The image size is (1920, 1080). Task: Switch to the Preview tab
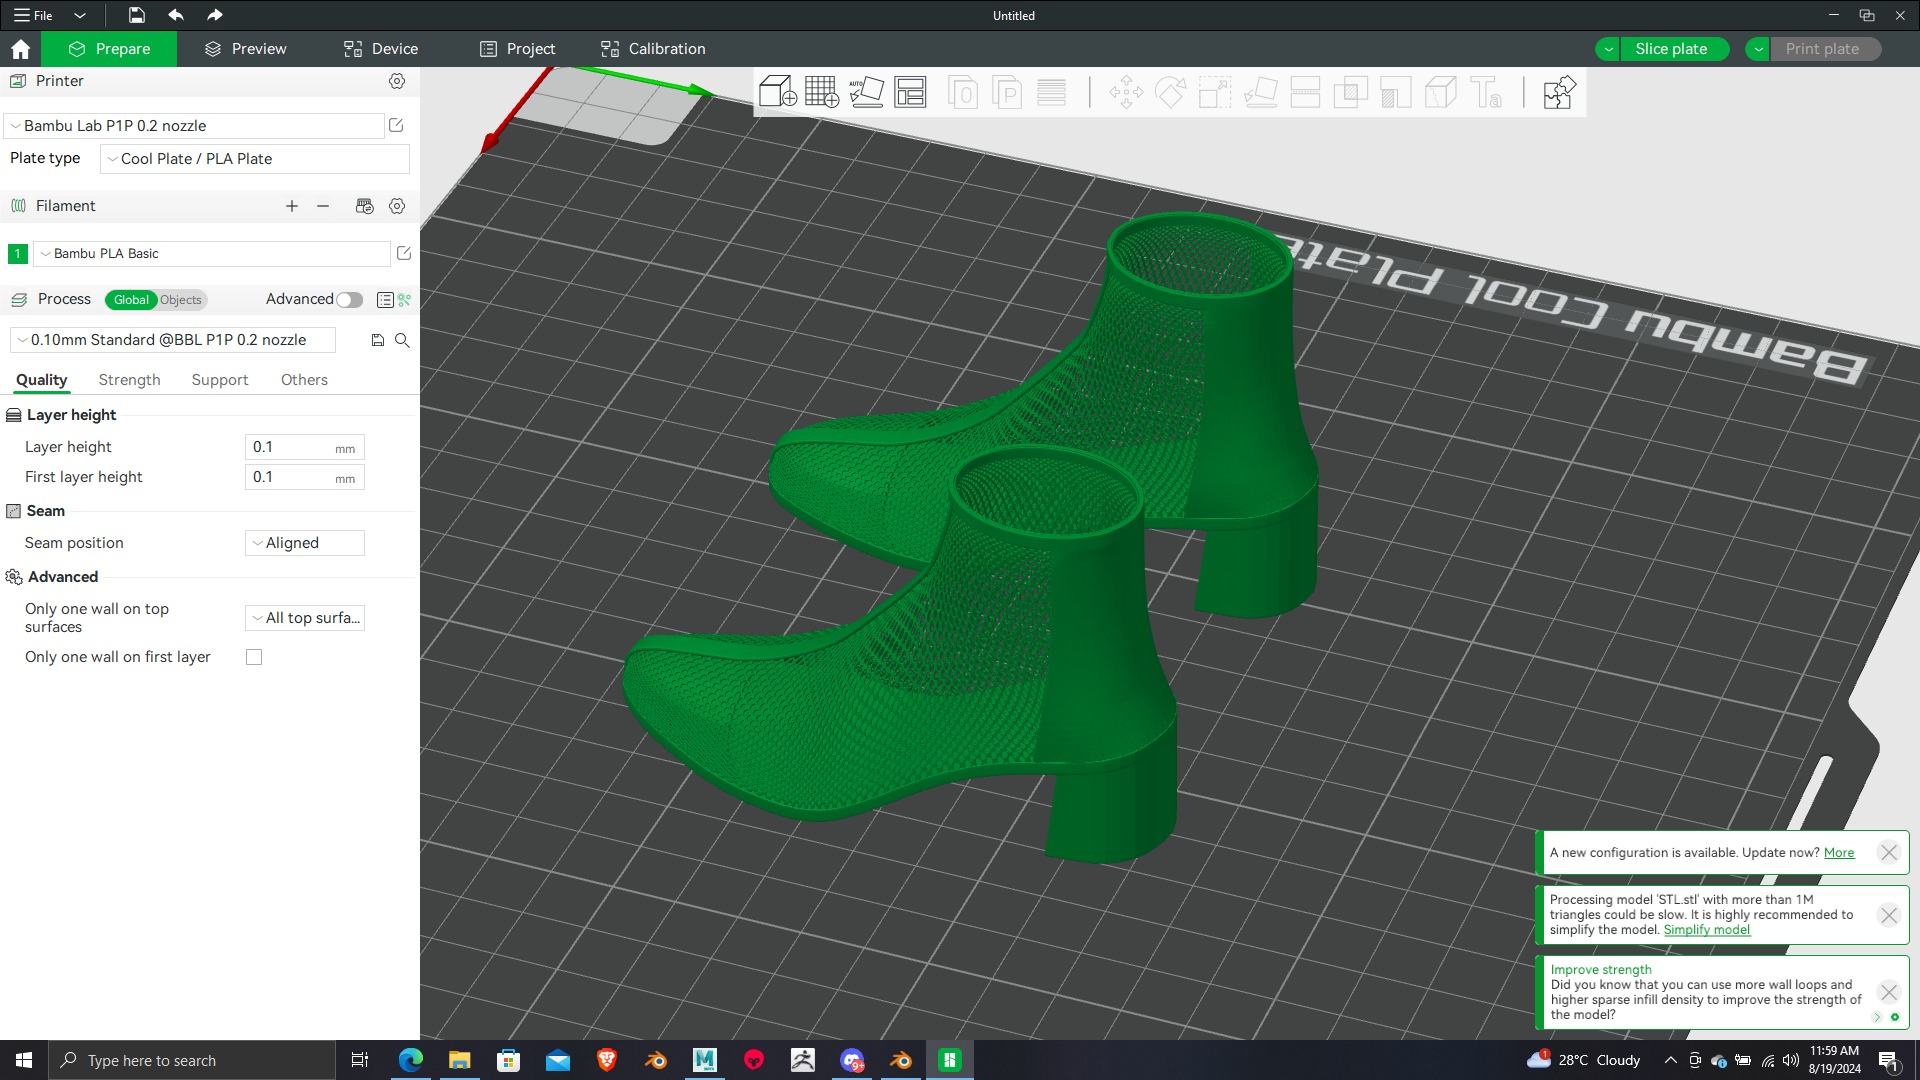(x=245, y=49)
